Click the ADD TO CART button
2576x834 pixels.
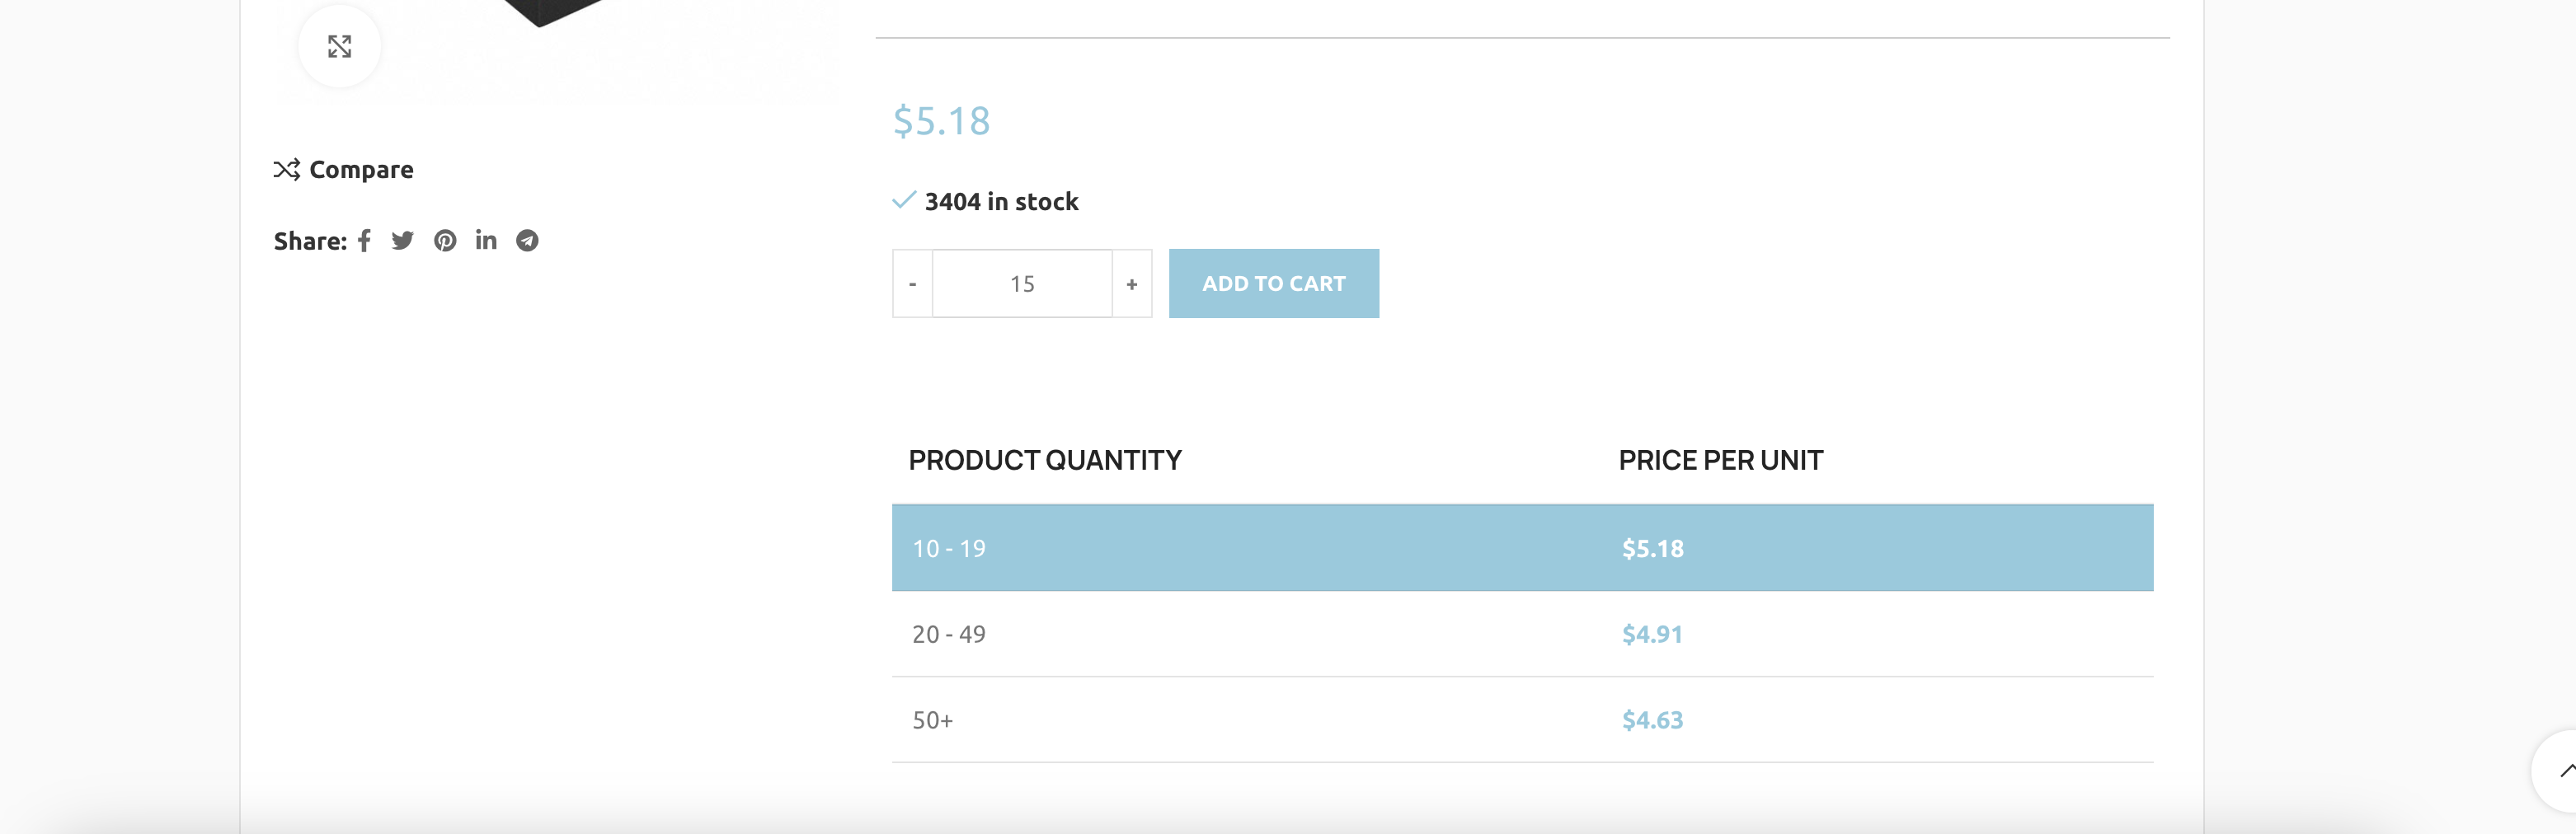(x=1273, y=284)
